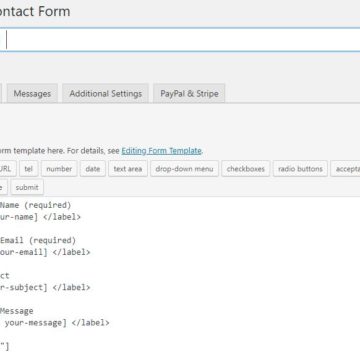Place cursor on the r-subject label line
Viewport: 360px width, 360px height.
coord(45,287)
